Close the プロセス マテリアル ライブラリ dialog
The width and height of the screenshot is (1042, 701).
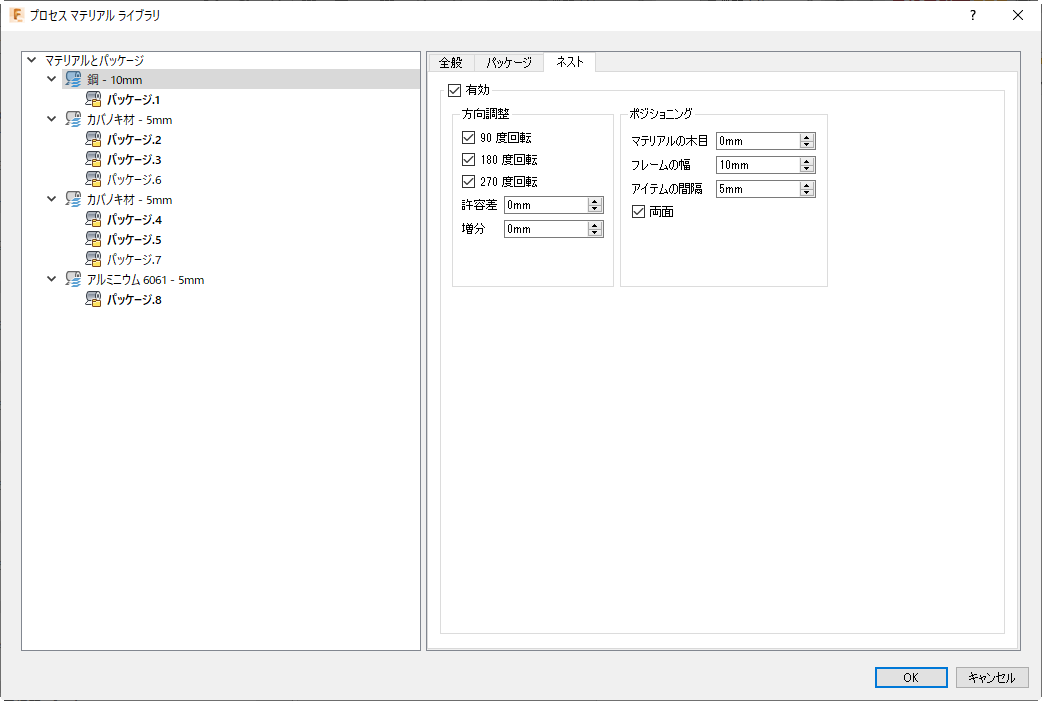[1017, 15]
